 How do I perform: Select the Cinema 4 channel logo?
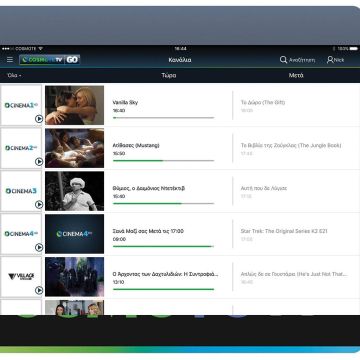point(21,234)
